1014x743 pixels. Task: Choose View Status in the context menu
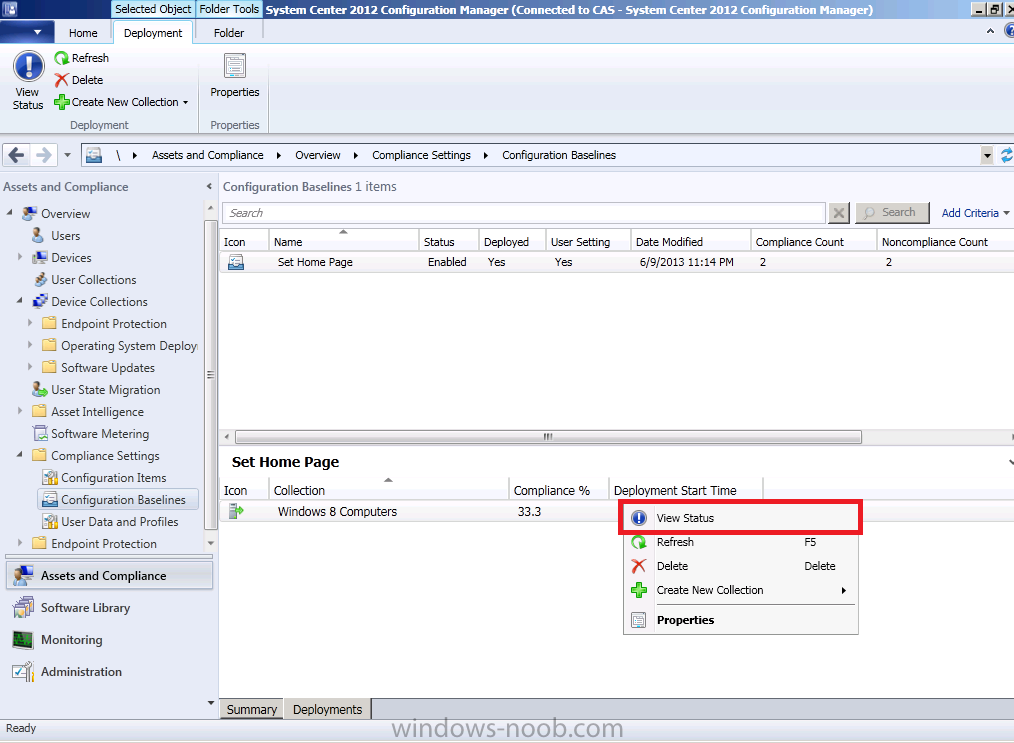(x=740, y=518)
